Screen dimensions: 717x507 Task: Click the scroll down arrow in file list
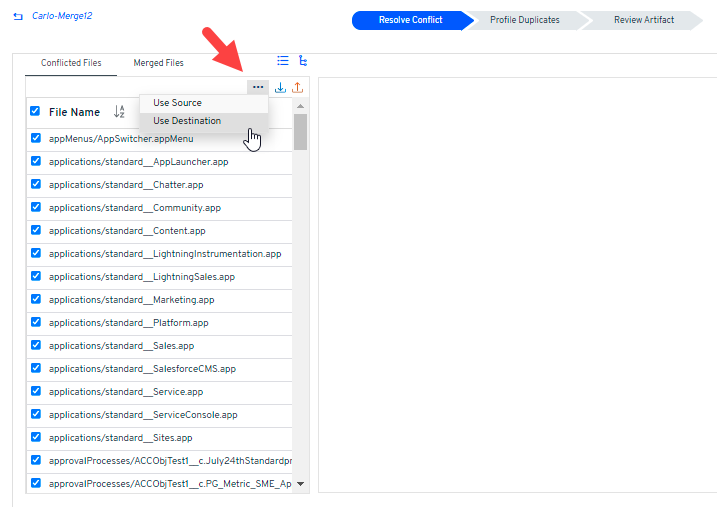click(300, 484)
